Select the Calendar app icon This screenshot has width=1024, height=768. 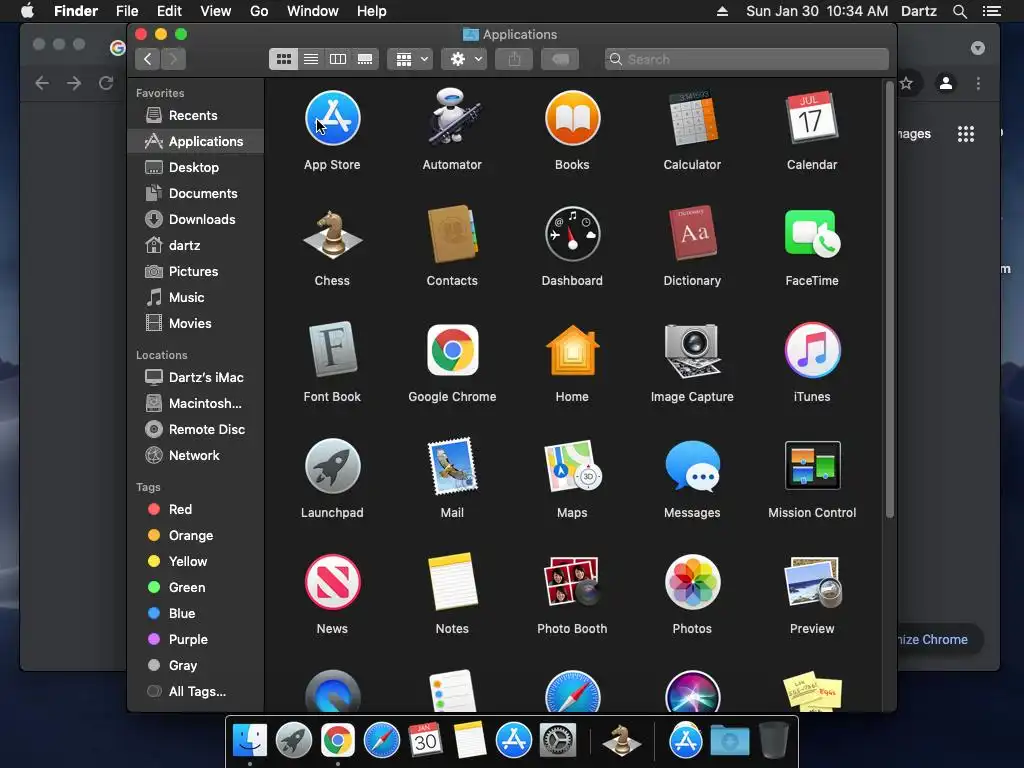coord(812,118)
